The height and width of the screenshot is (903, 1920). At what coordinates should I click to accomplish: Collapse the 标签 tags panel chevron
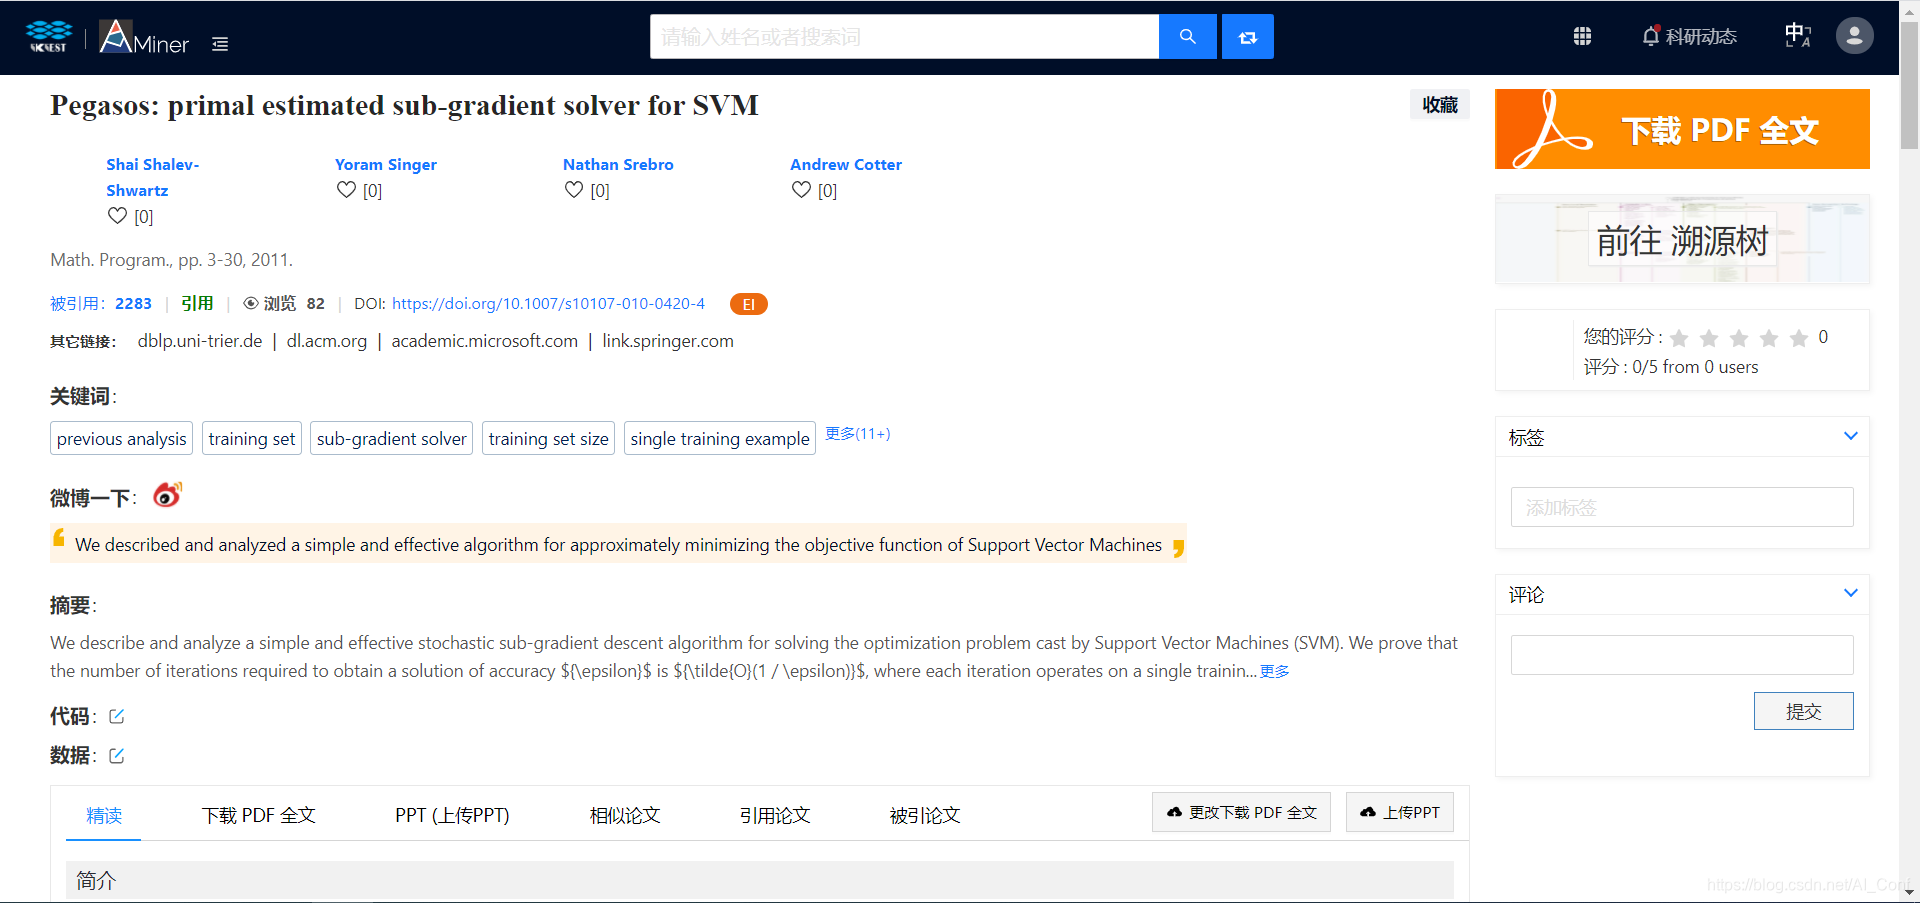click(x=1850, y=436)
